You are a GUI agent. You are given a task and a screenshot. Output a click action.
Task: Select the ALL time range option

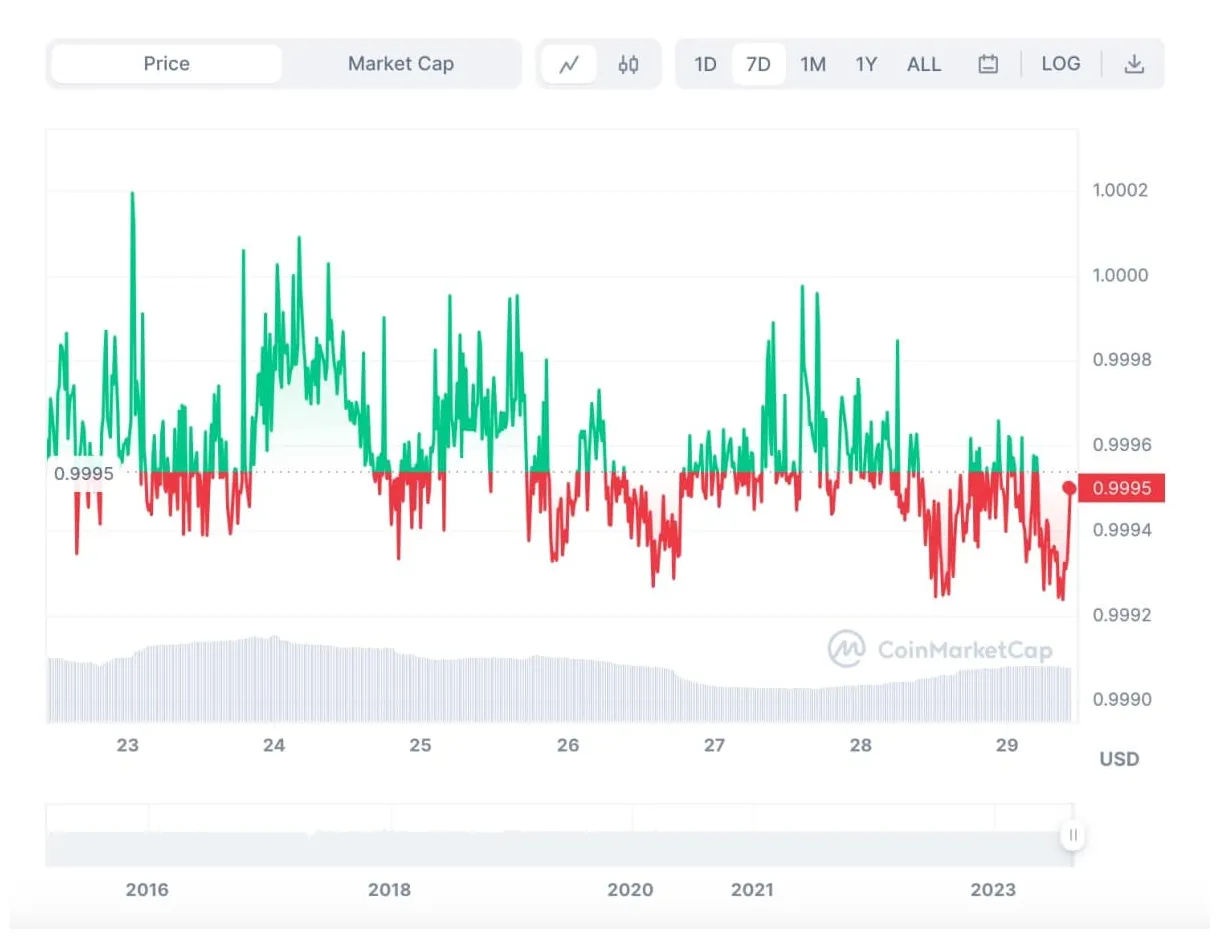coord(924,63)
